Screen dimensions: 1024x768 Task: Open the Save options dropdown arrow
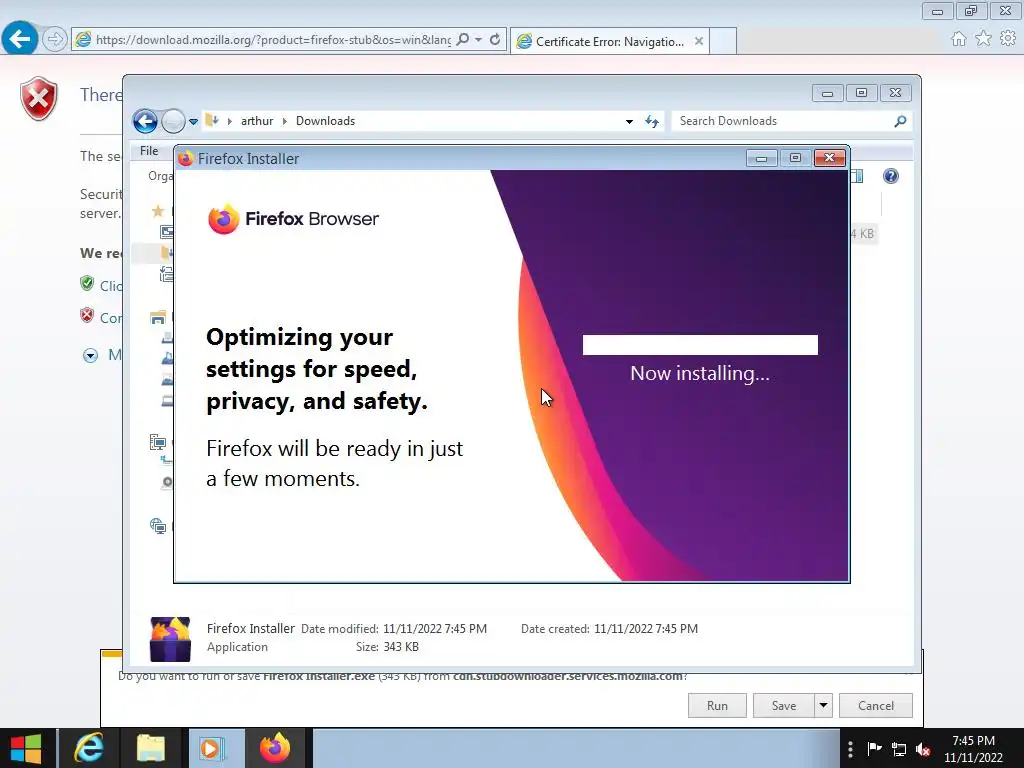click(x=824, y=705)
